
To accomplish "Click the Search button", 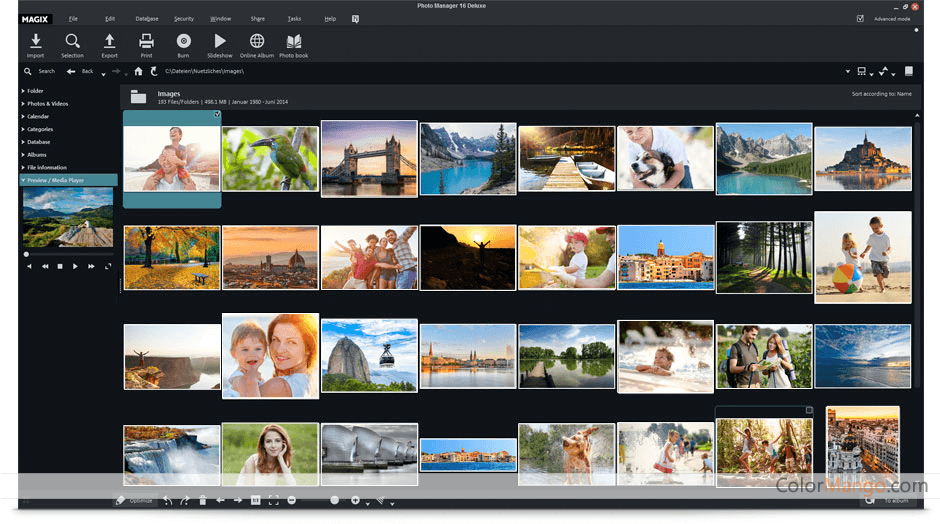I will click(x=39, y=71).
